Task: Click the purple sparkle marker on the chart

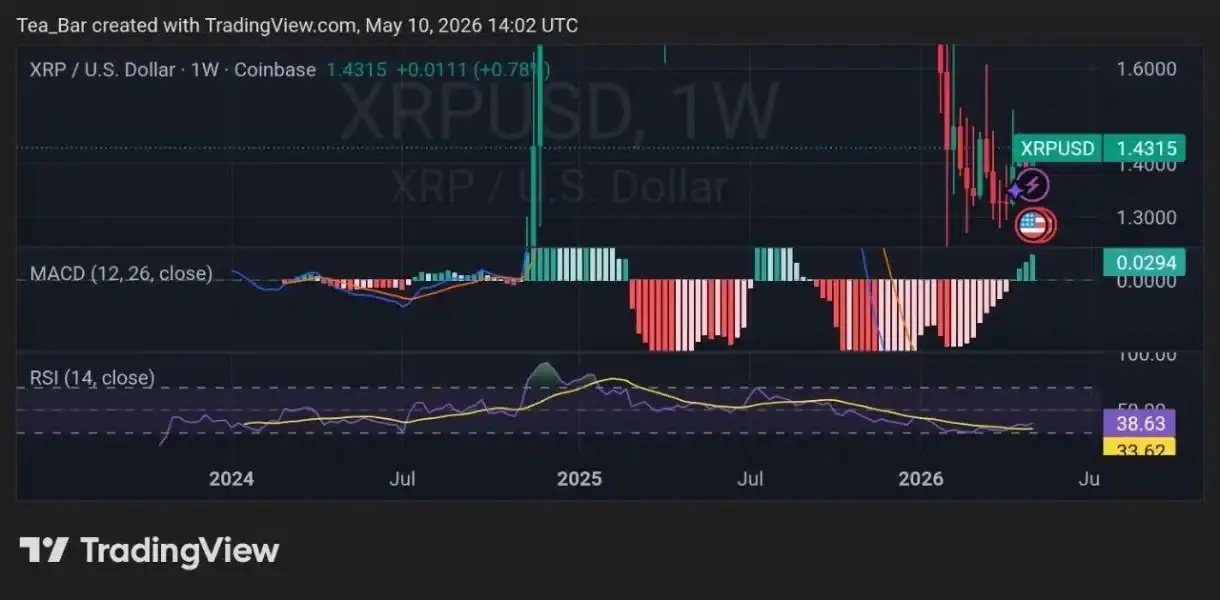Action: click(1016, 190)
